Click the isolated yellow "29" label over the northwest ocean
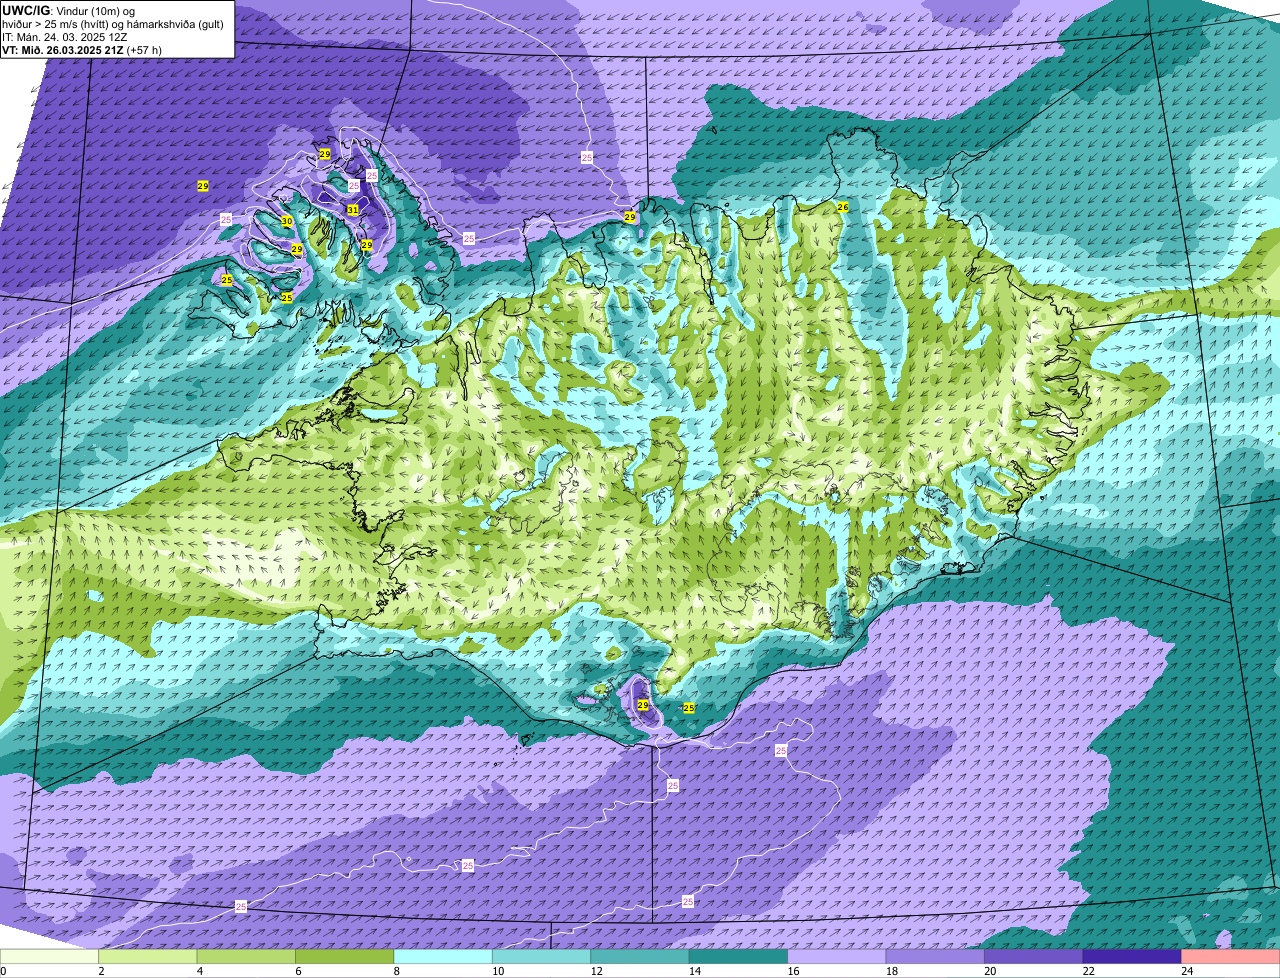The height and width of the screenshot is (978, 1280). [203, 187]
